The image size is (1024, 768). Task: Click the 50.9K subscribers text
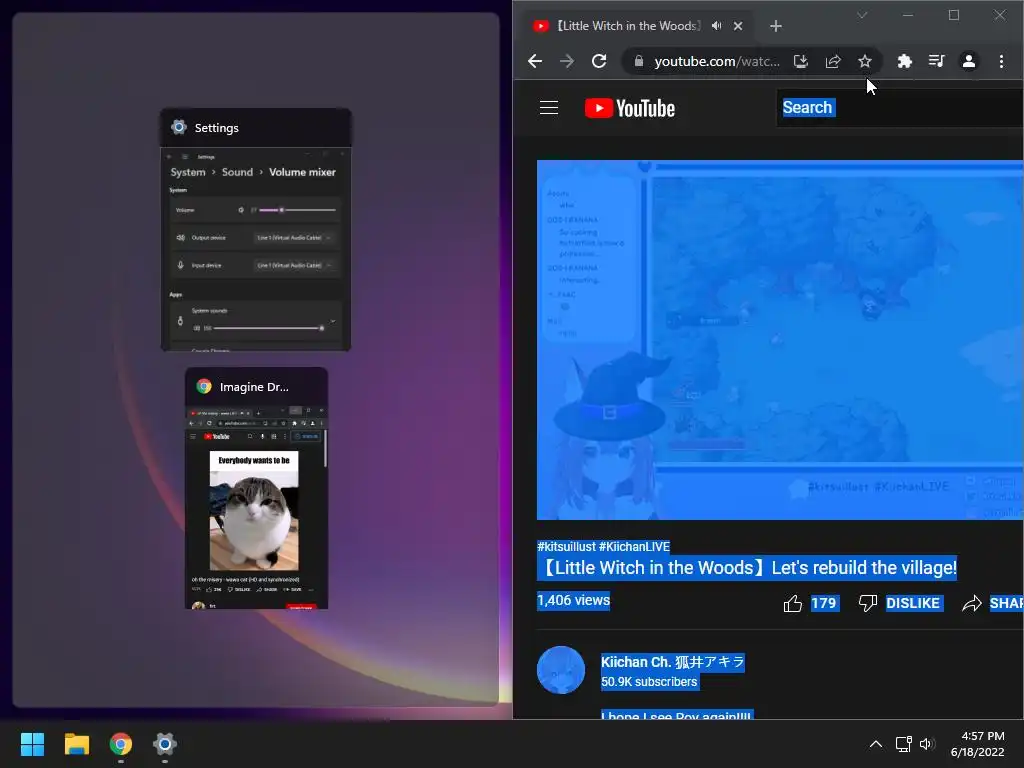click(x=649, y=682)
